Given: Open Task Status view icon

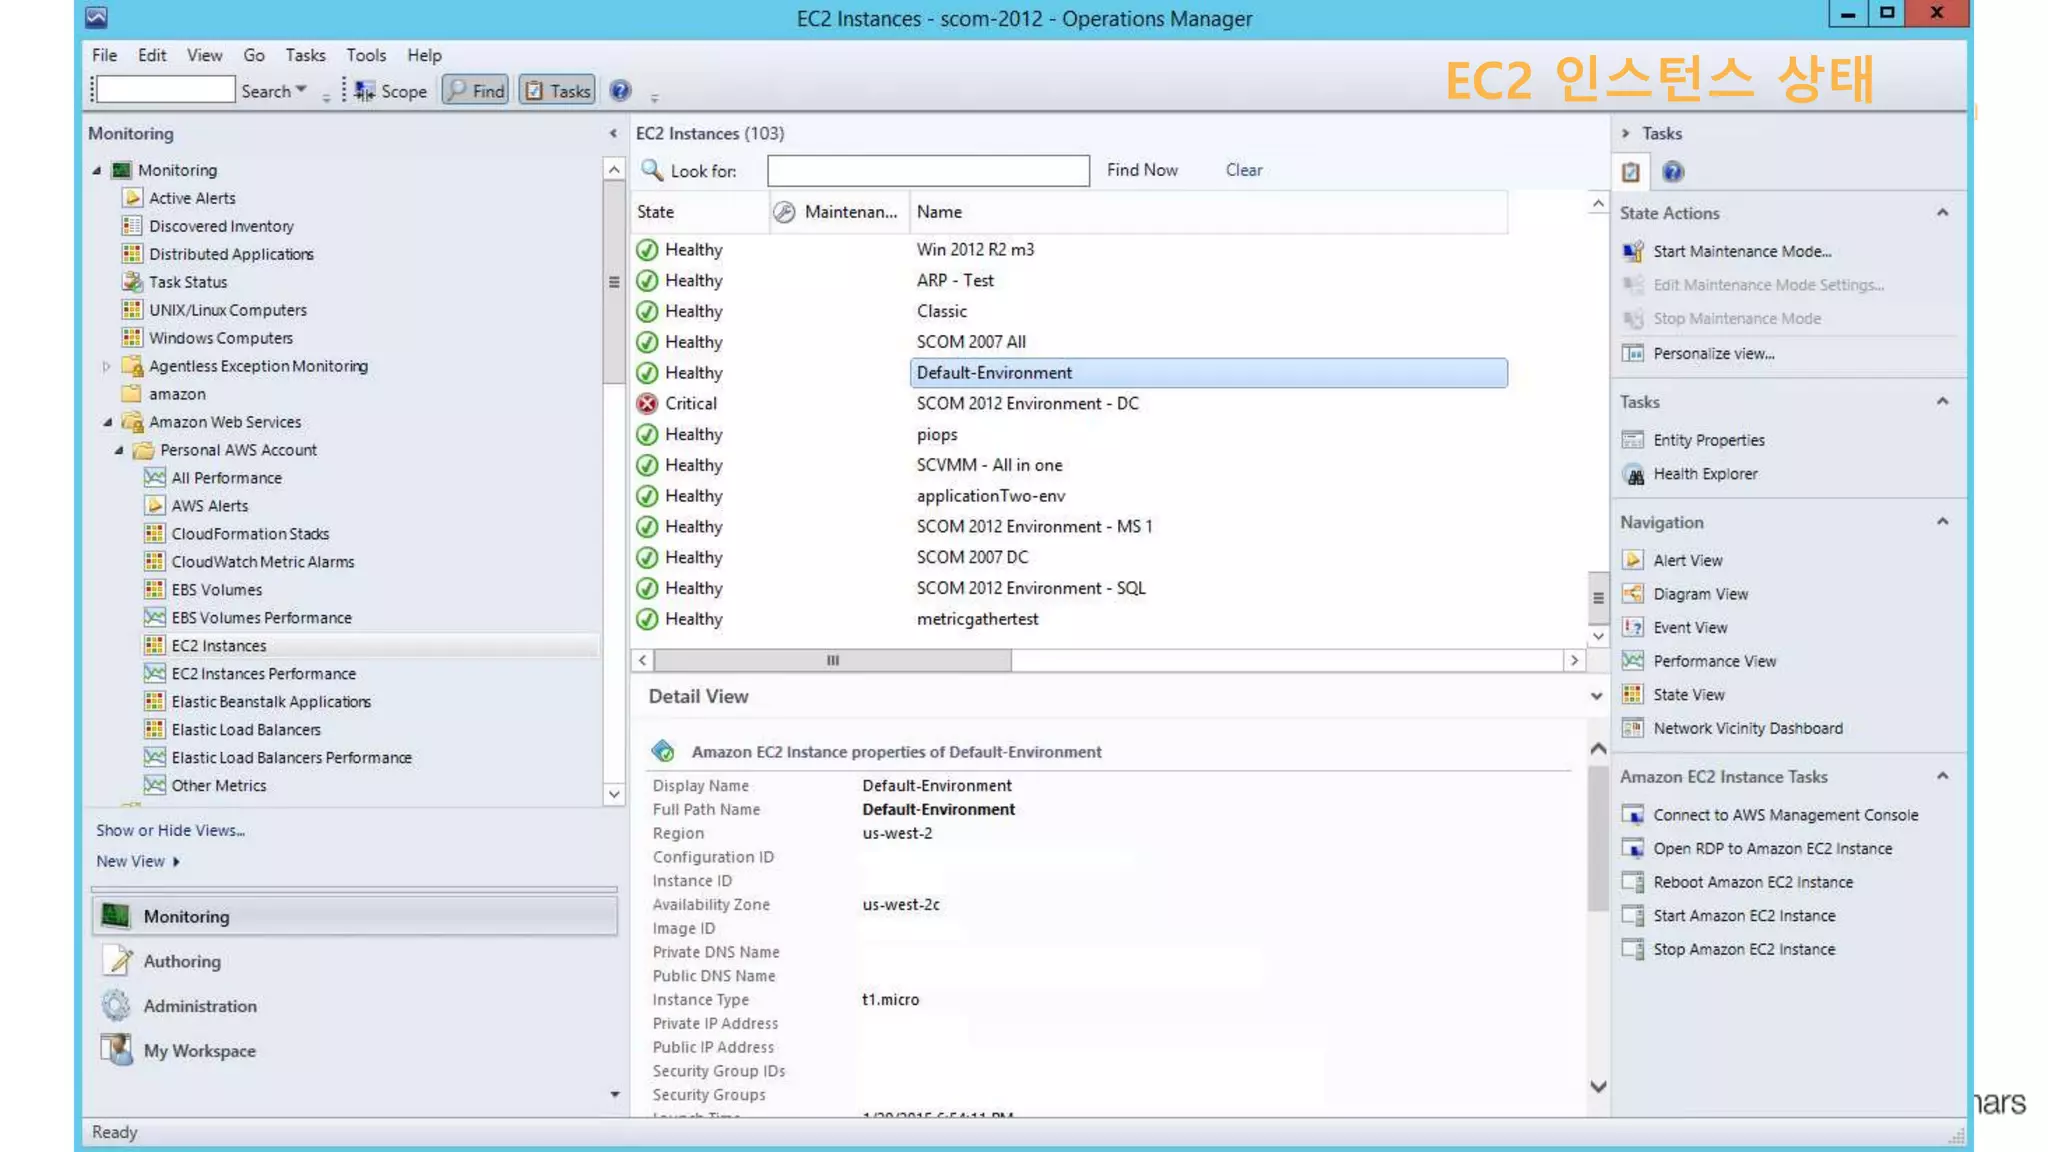Looking at the screenshot, I should tap(132, 282).
